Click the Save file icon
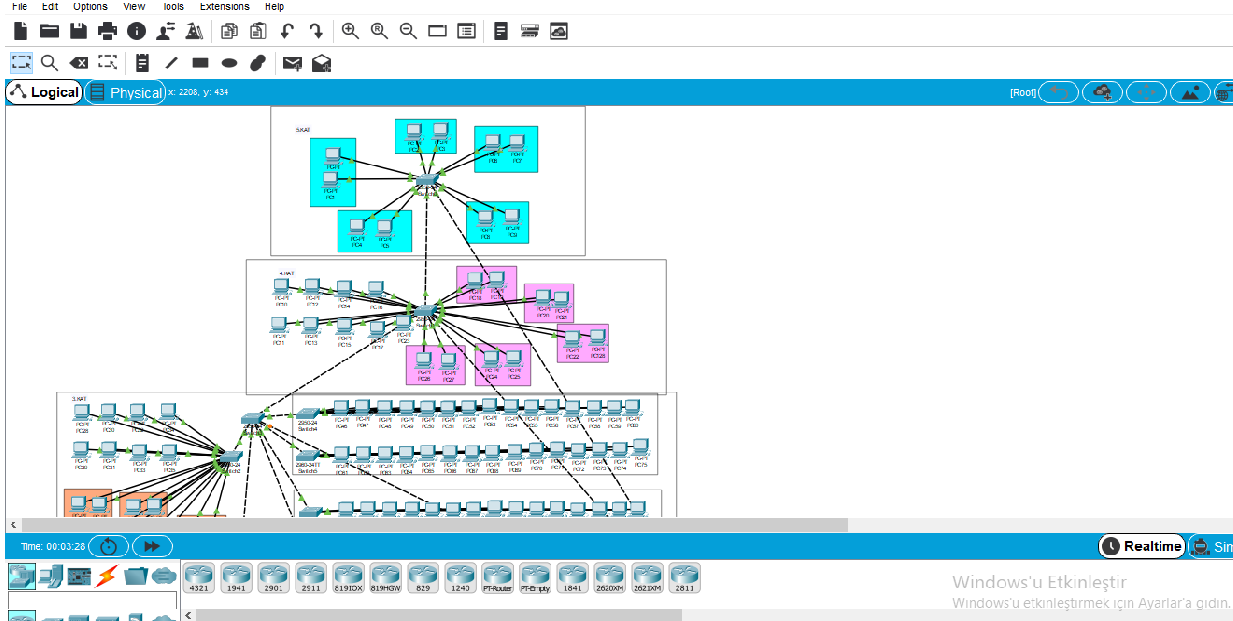Screen dimensions: 1233x621 coord(78,31)
